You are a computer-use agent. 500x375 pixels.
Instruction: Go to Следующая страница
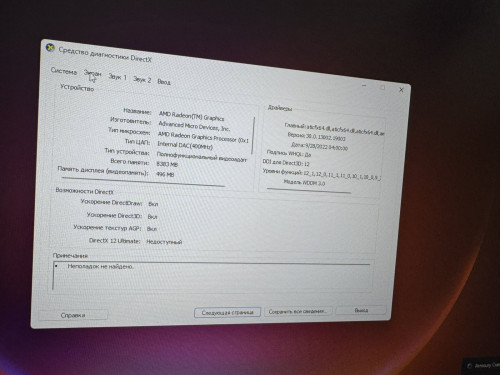click(x=227, y=312)
